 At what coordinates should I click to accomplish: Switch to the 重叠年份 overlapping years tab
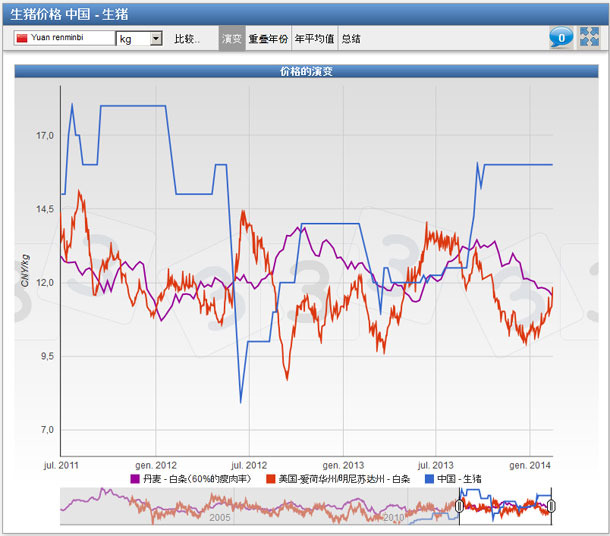pos(268,38)
